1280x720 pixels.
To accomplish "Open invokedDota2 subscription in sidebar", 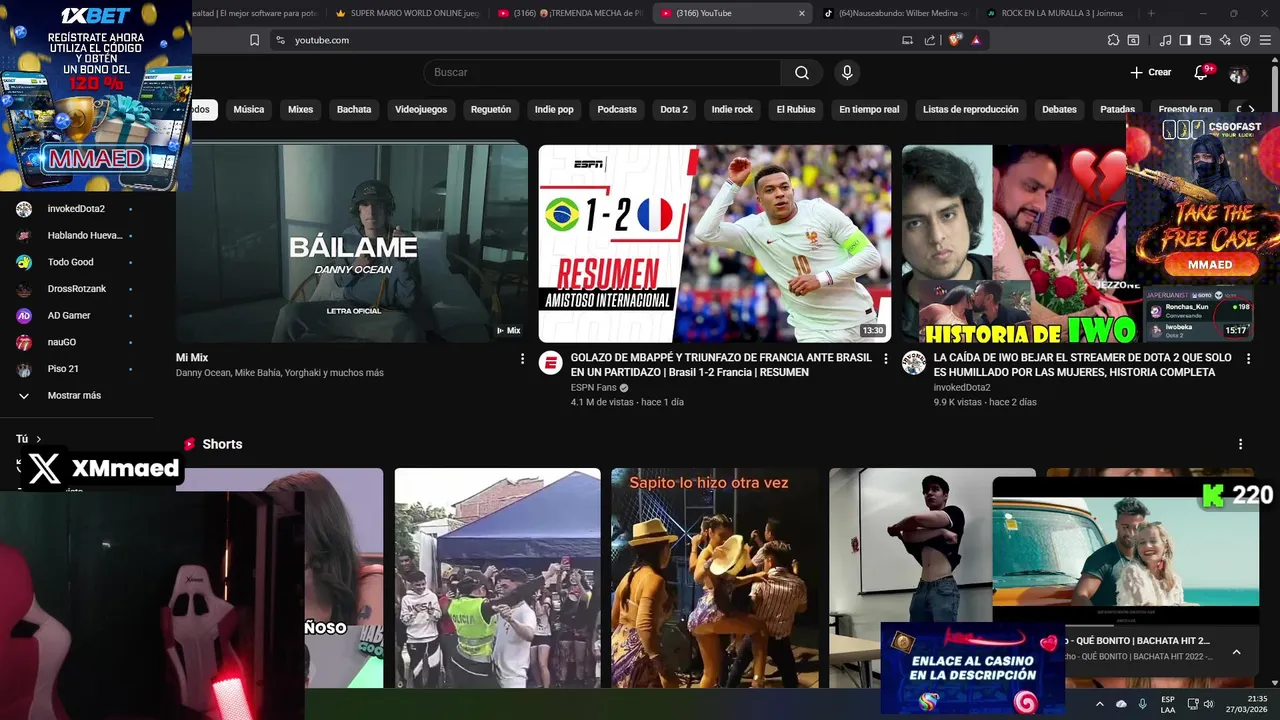I will coord(76,209).
